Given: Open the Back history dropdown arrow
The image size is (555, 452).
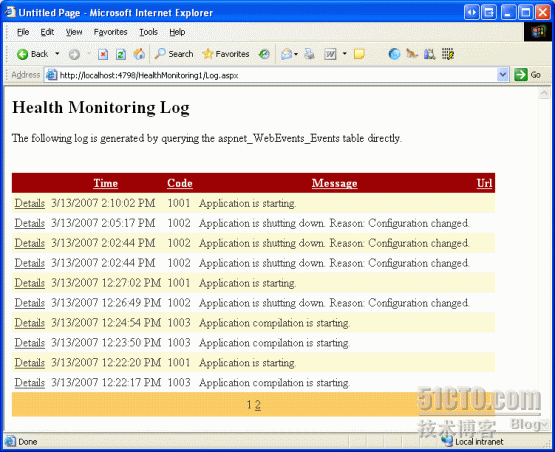Looking at the screenshot, I should (x=57, y=54).
